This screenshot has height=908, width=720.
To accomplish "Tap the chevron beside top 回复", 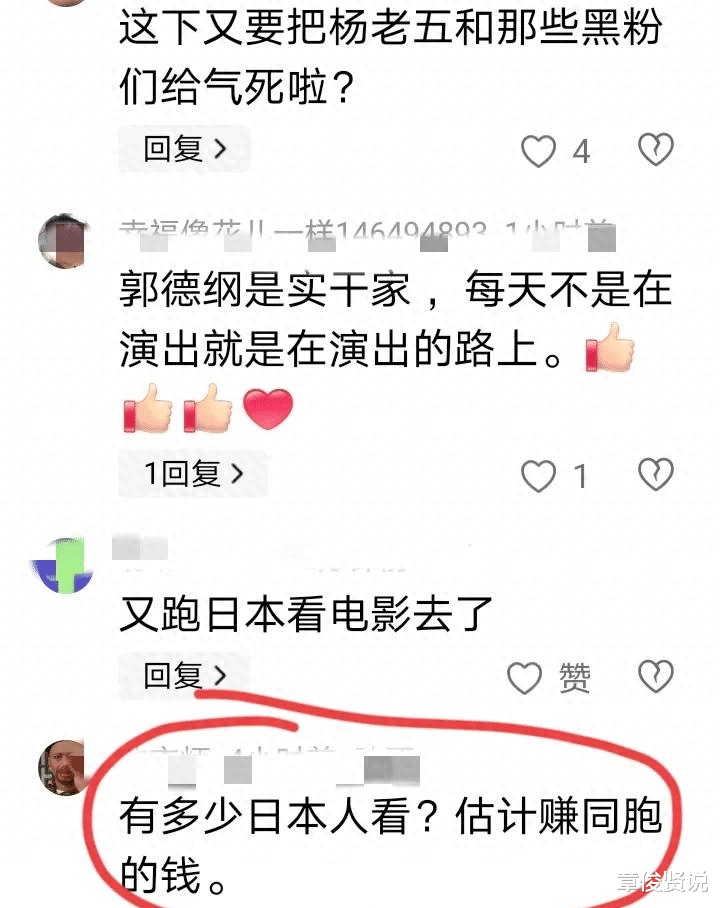I will 220,149.
